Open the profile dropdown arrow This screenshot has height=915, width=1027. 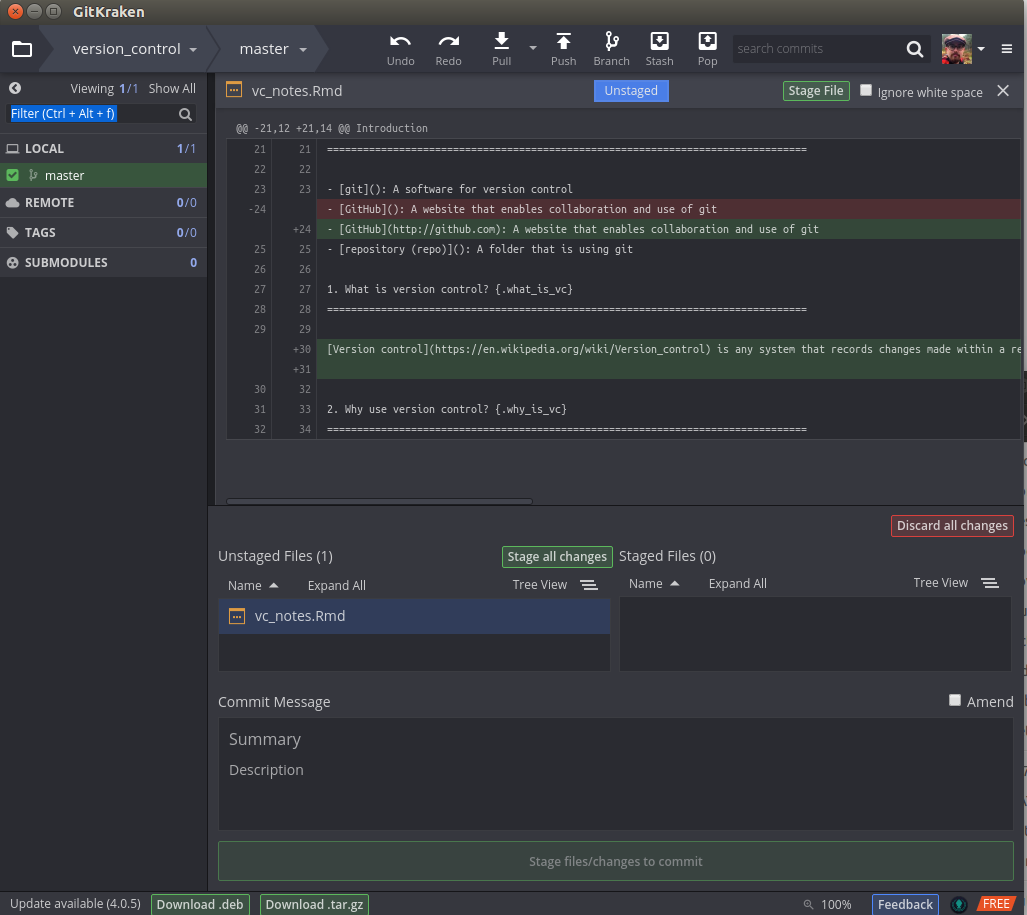(x=980, y=49)
